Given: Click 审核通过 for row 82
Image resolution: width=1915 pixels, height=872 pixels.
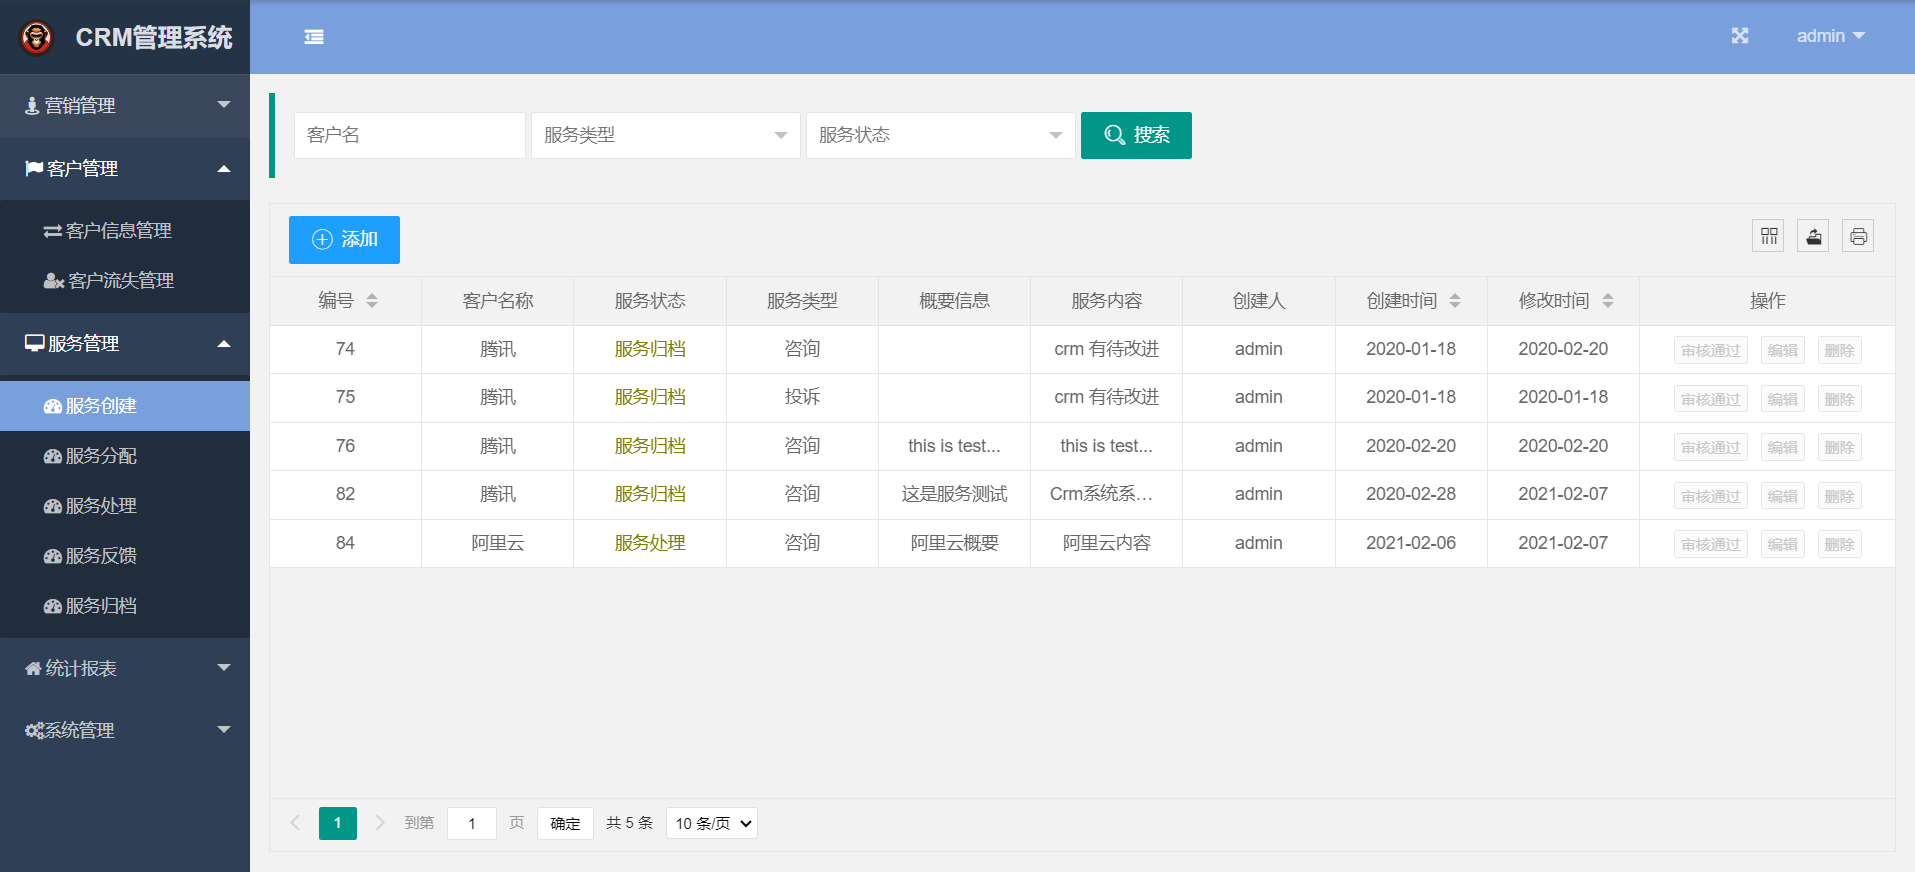Looking at the screenshot, I should pos(1711,496).
